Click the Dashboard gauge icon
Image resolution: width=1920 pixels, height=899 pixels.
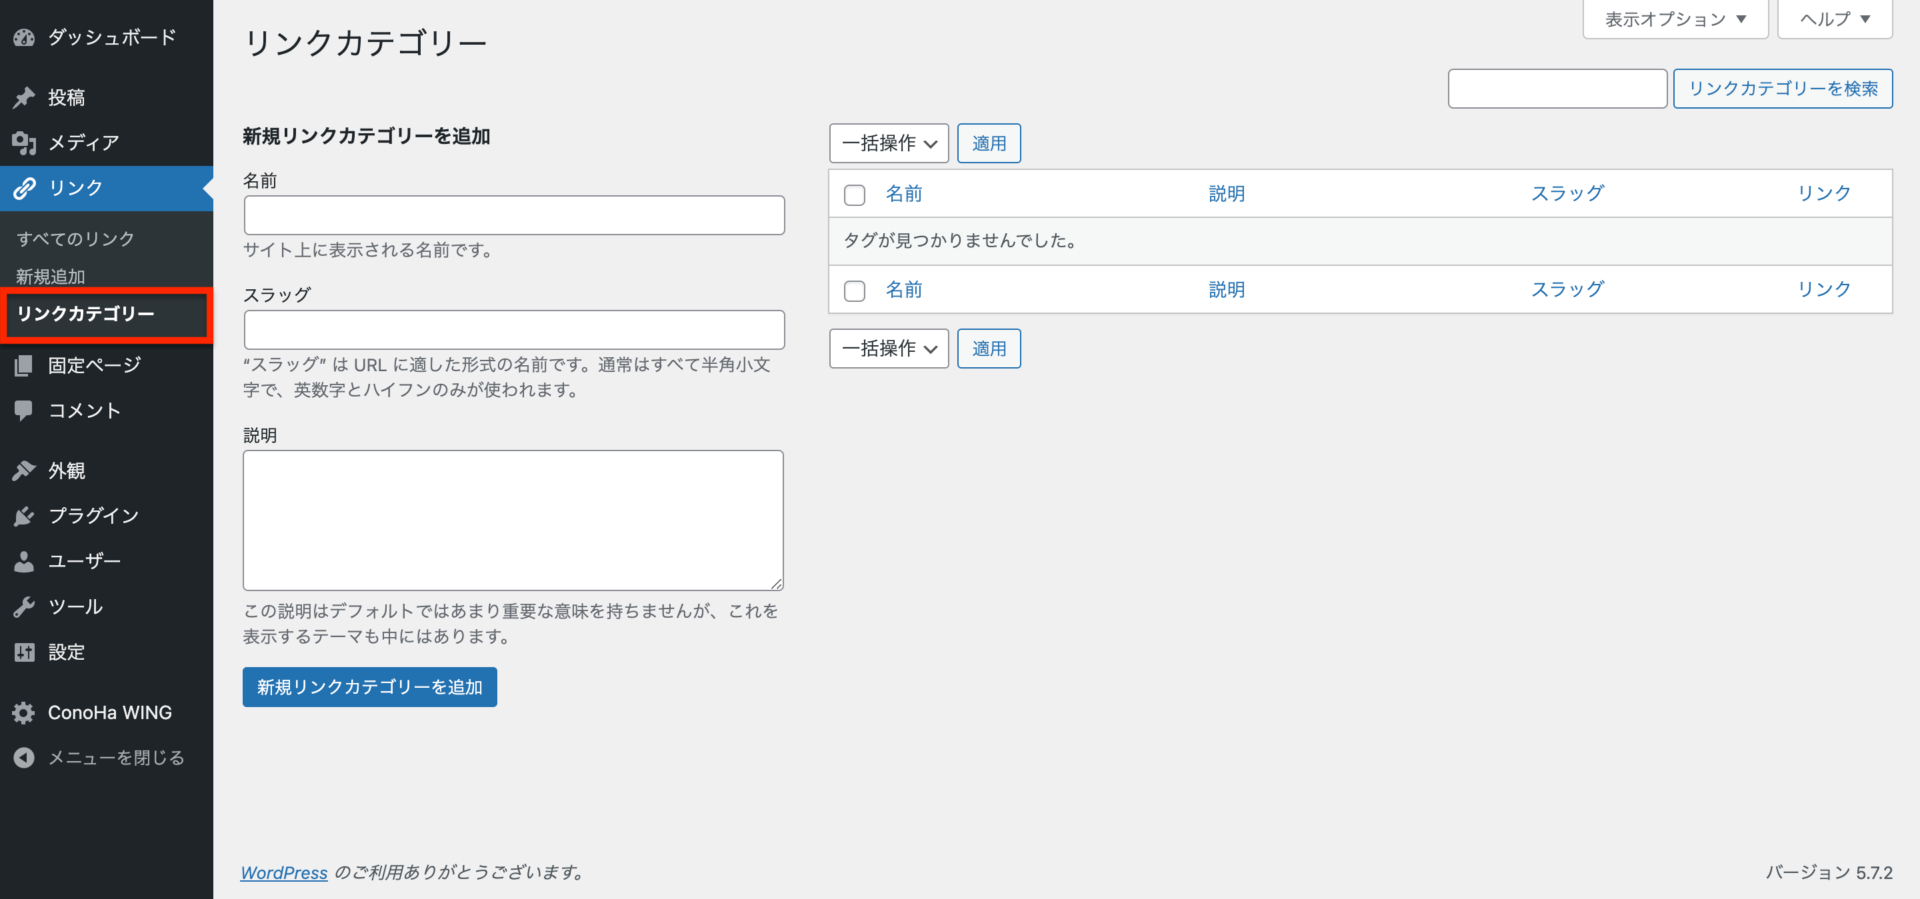coord(24,38)
